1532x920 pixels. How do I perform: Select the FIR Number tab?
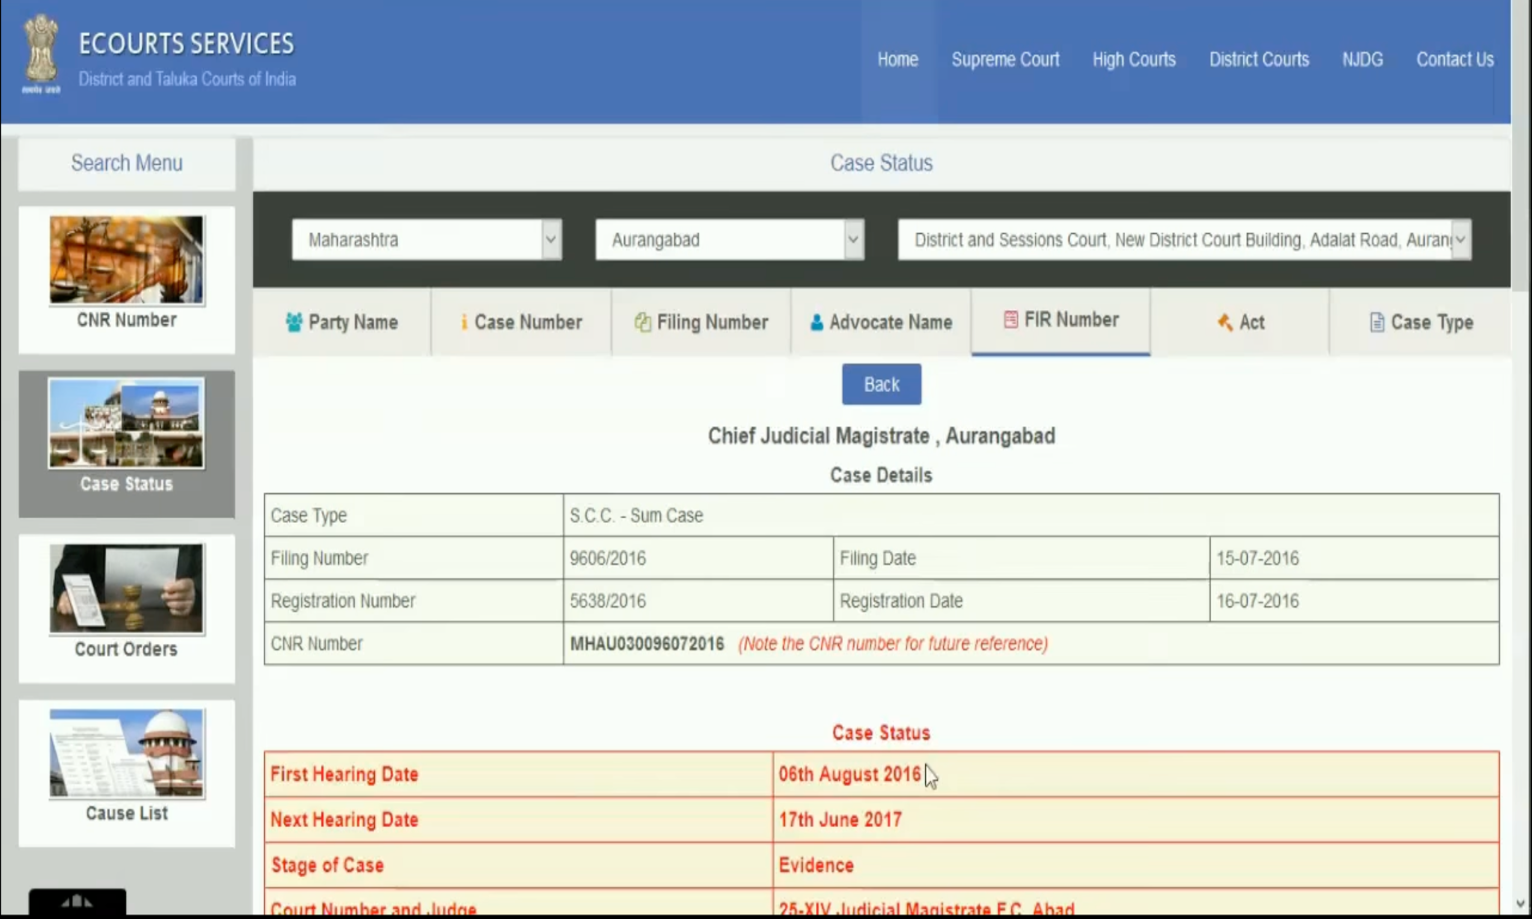click(x=1060, y=320)
